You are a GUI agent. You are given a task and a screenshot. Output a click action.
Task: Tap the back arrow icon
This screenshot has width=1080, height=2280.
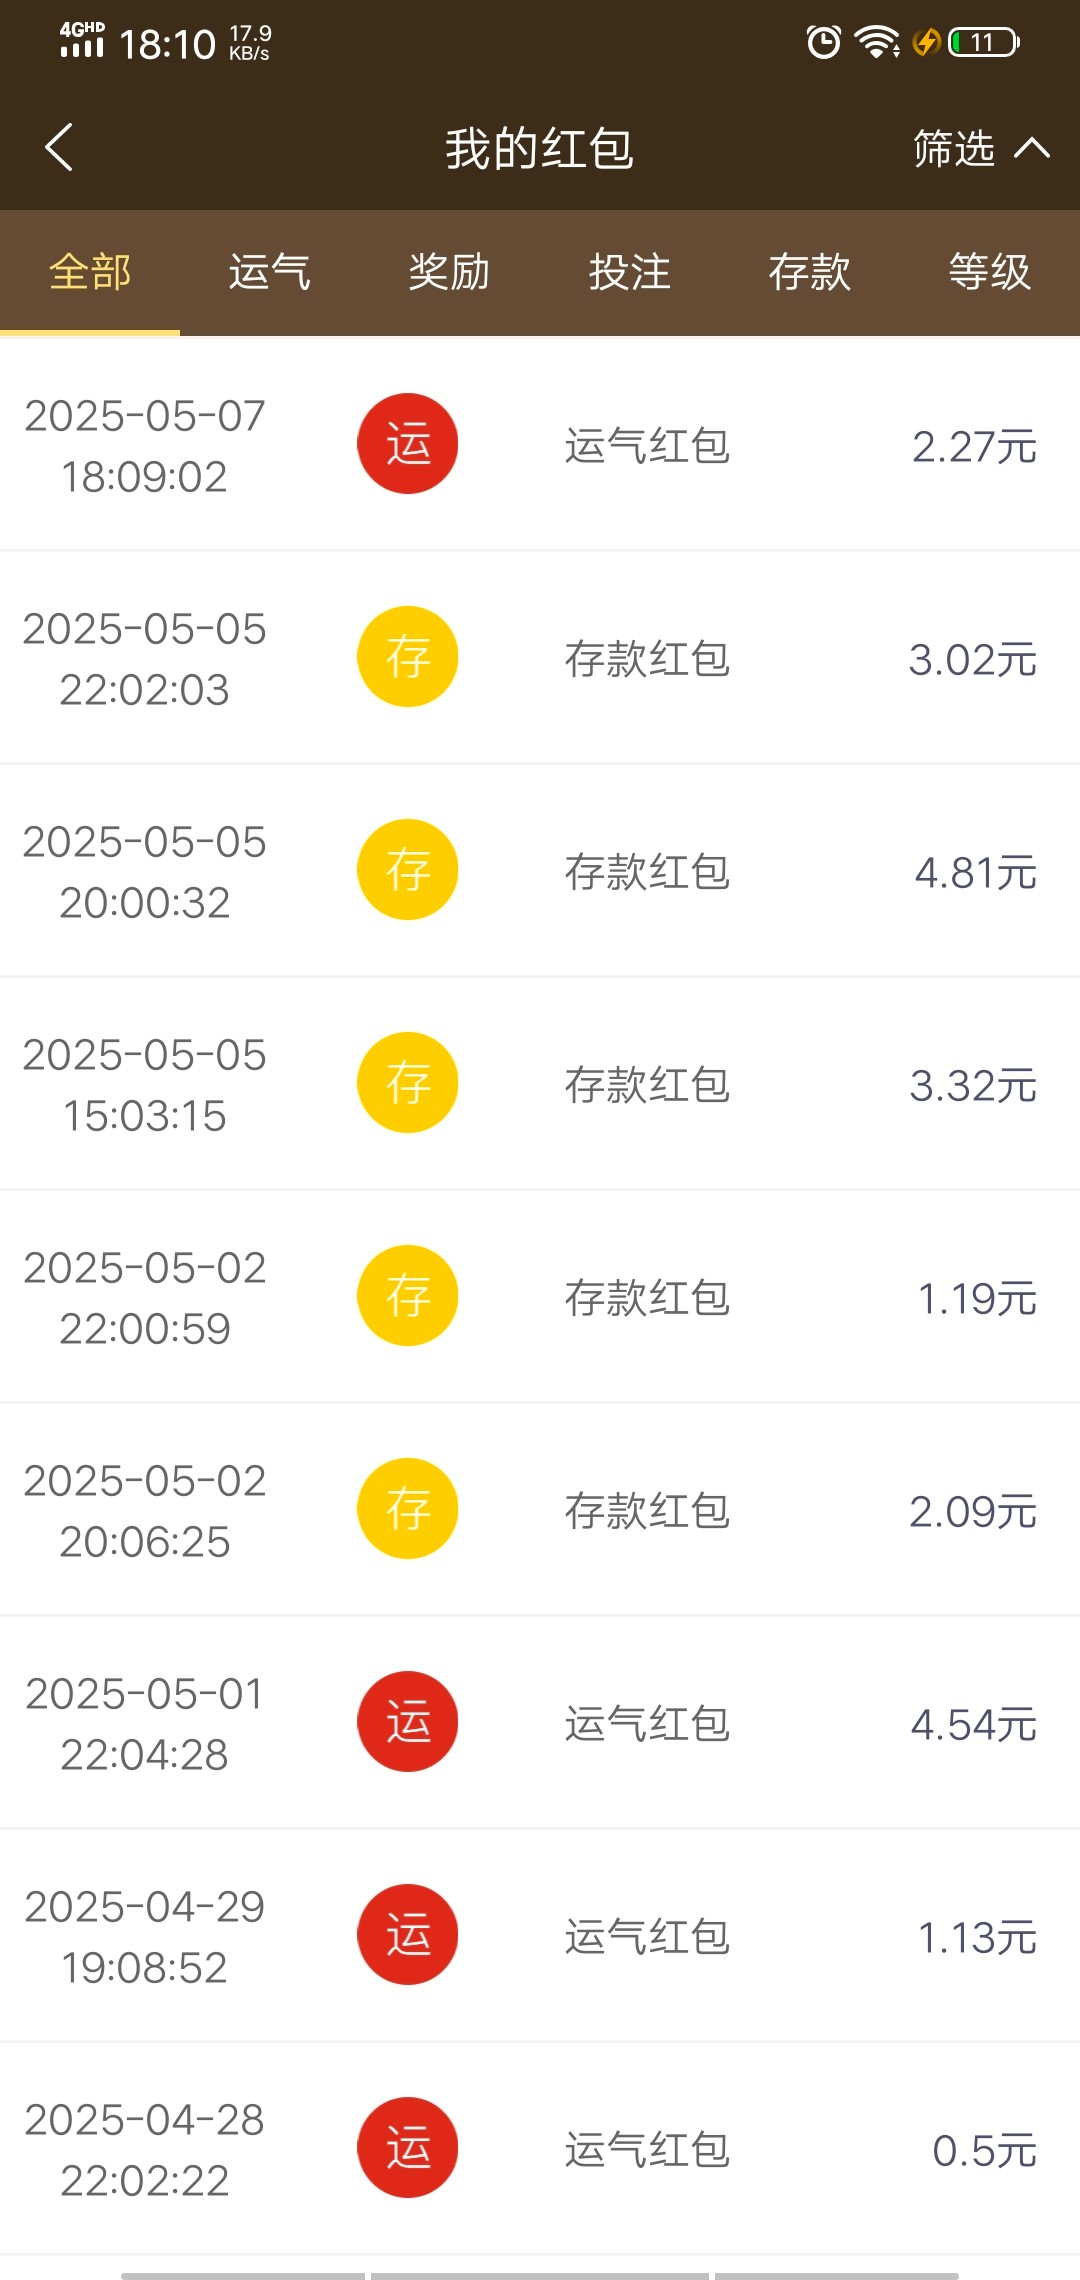[60, 148]
